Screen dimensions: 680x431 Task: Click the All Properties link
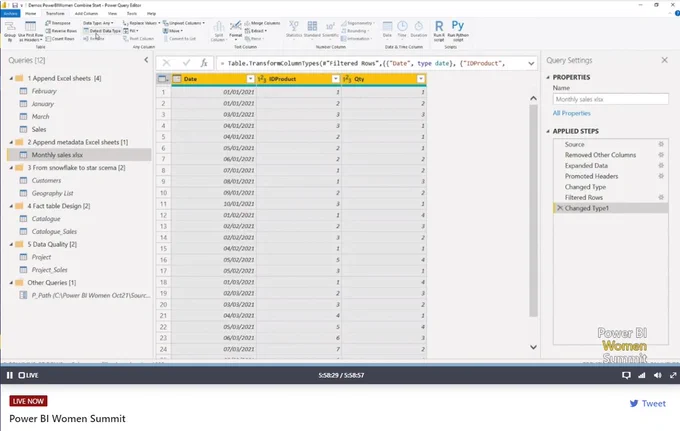[x=571, y=113]
